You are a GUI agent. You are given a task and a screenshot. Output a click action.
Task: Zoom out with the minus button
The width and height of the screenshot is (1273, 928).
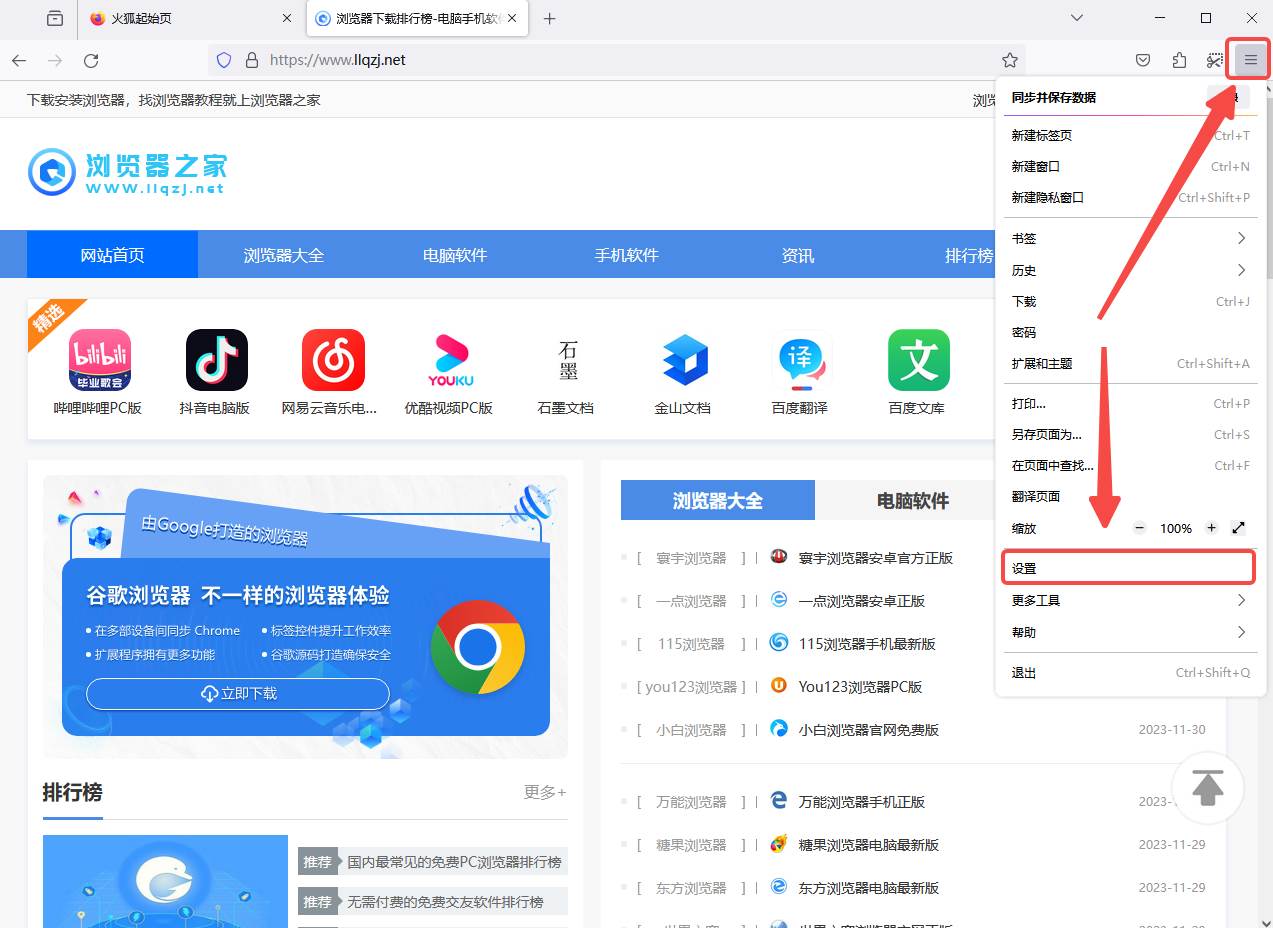1139,528
